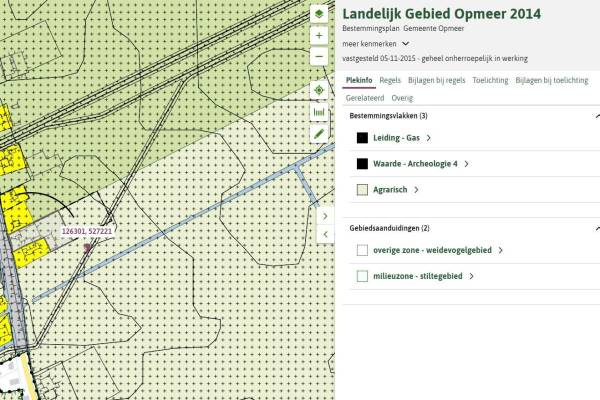Open overige zone - weidevogelgebied link
This screenshot has height=400, width=600.
pos(432,250)
